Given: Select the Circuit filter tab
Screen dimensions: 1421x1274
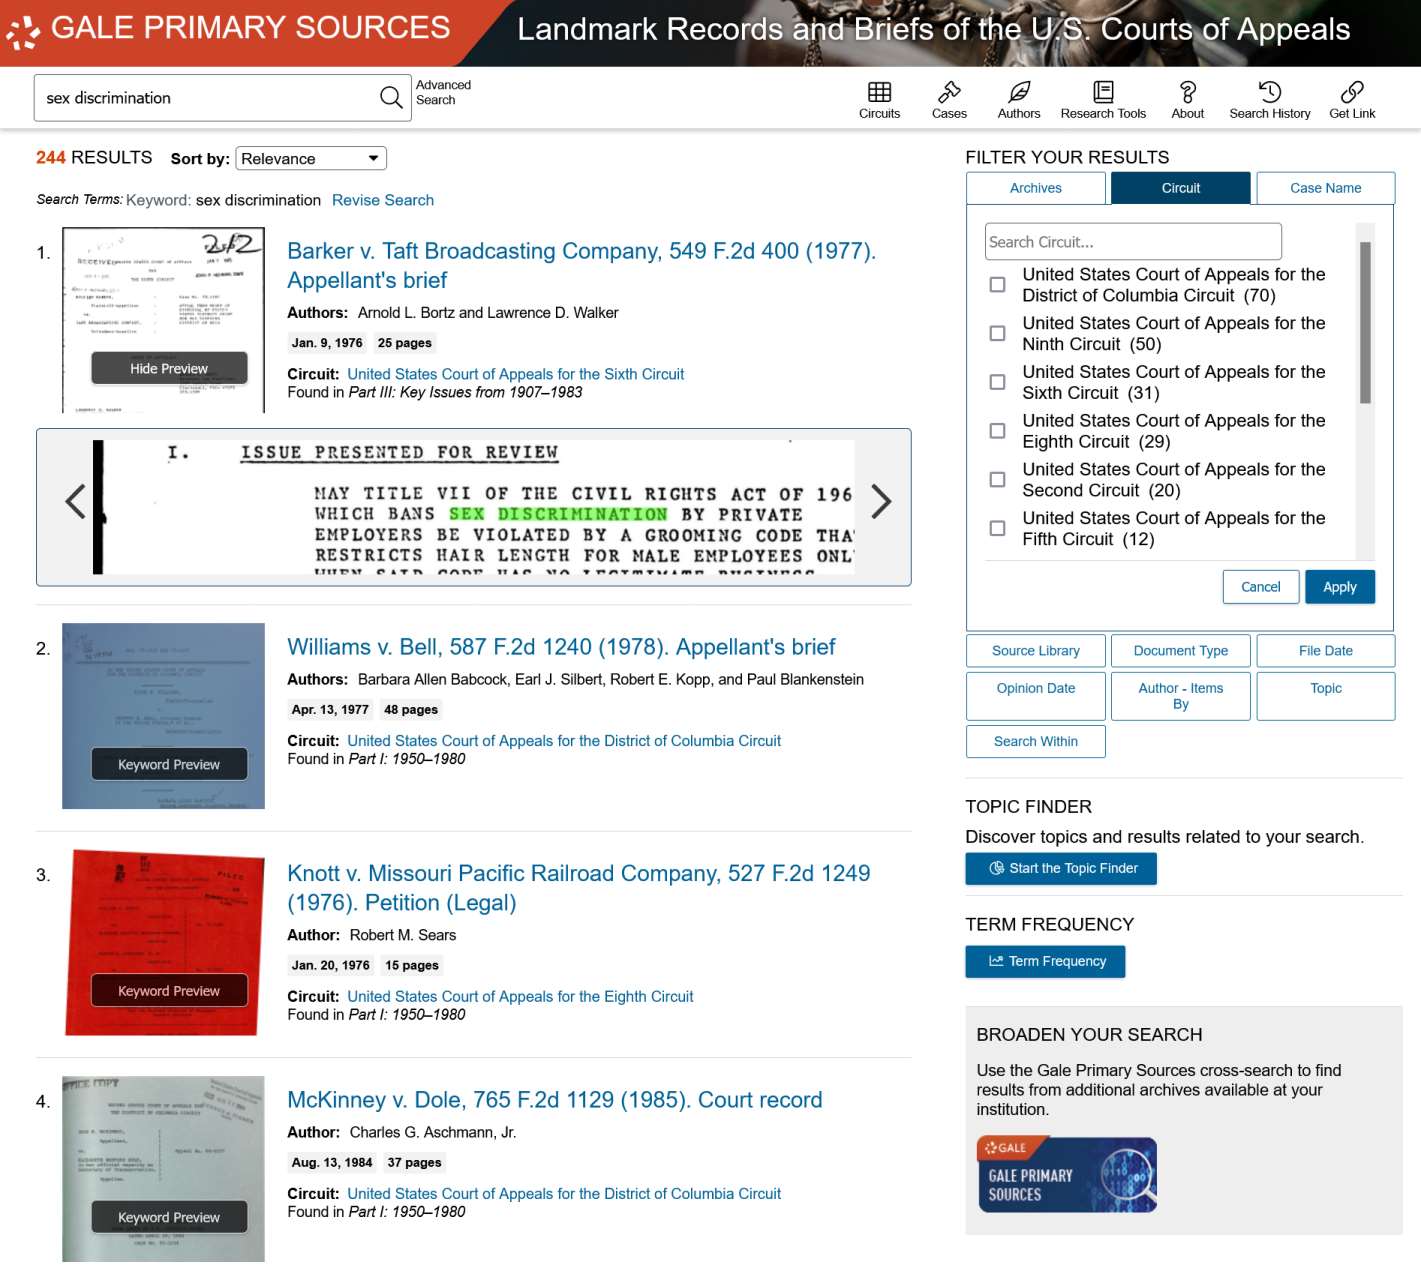Looking at the screenshot, I should (x=1180, y=188).
